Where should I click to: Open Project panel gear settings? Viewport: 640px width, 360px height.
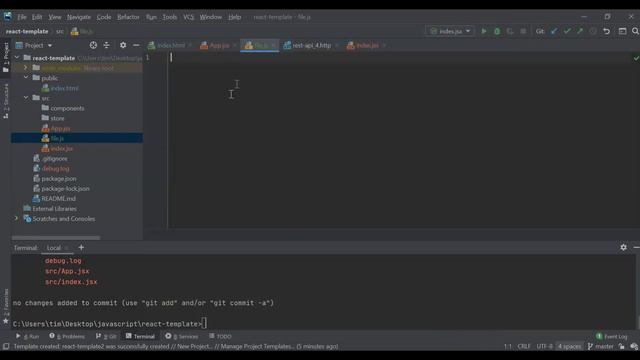coord(123,45)
